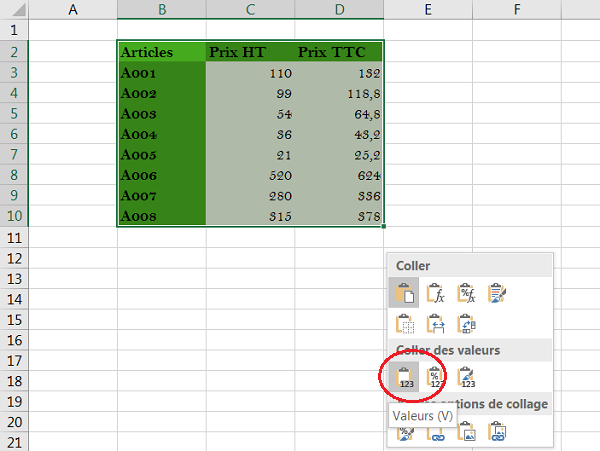This screenshot has width=600, height=451.
Task: Click the Prix HT value 36
Action: (x=250, y=134)
